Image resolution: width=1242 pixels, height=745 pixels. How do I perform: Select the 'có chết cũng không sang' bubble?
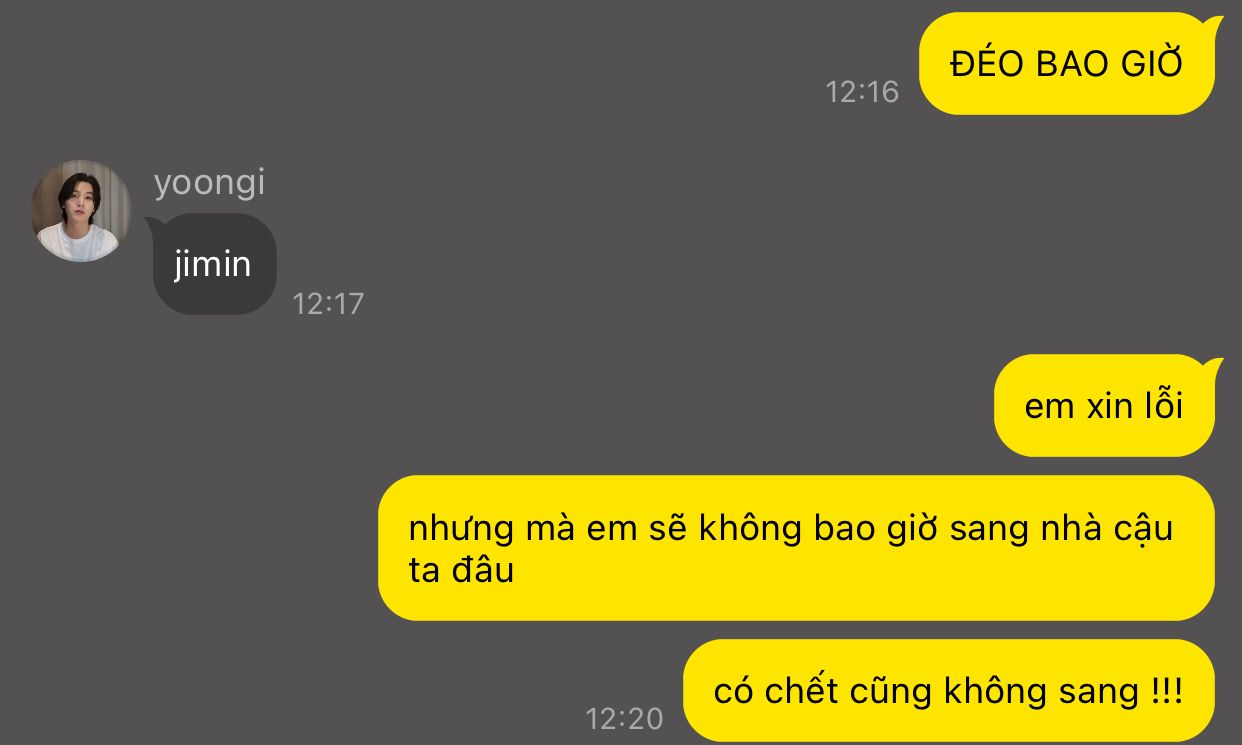click(949, 690)
